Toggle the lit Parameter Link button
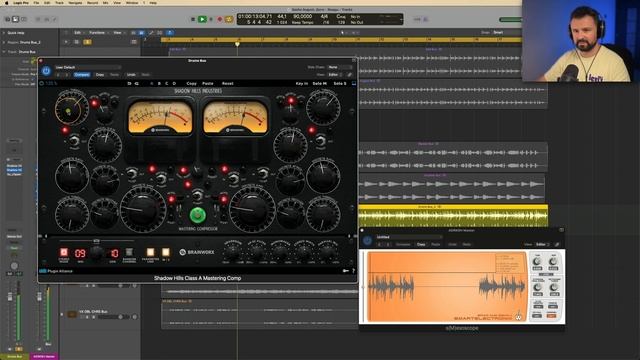Screen dimensions: 640x360 [x=150, y=252]
